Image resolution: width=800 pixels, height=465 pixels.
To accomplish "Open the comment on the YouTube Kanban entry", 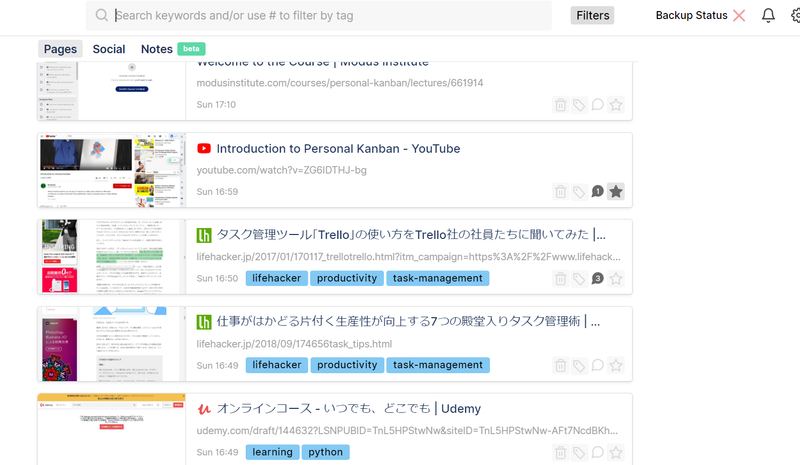I will coord(597,191).
